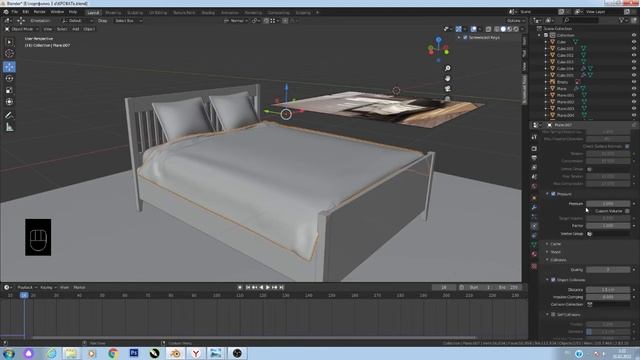Open the Object Mode dropdown
640x360 pixels.
(21, 29)
